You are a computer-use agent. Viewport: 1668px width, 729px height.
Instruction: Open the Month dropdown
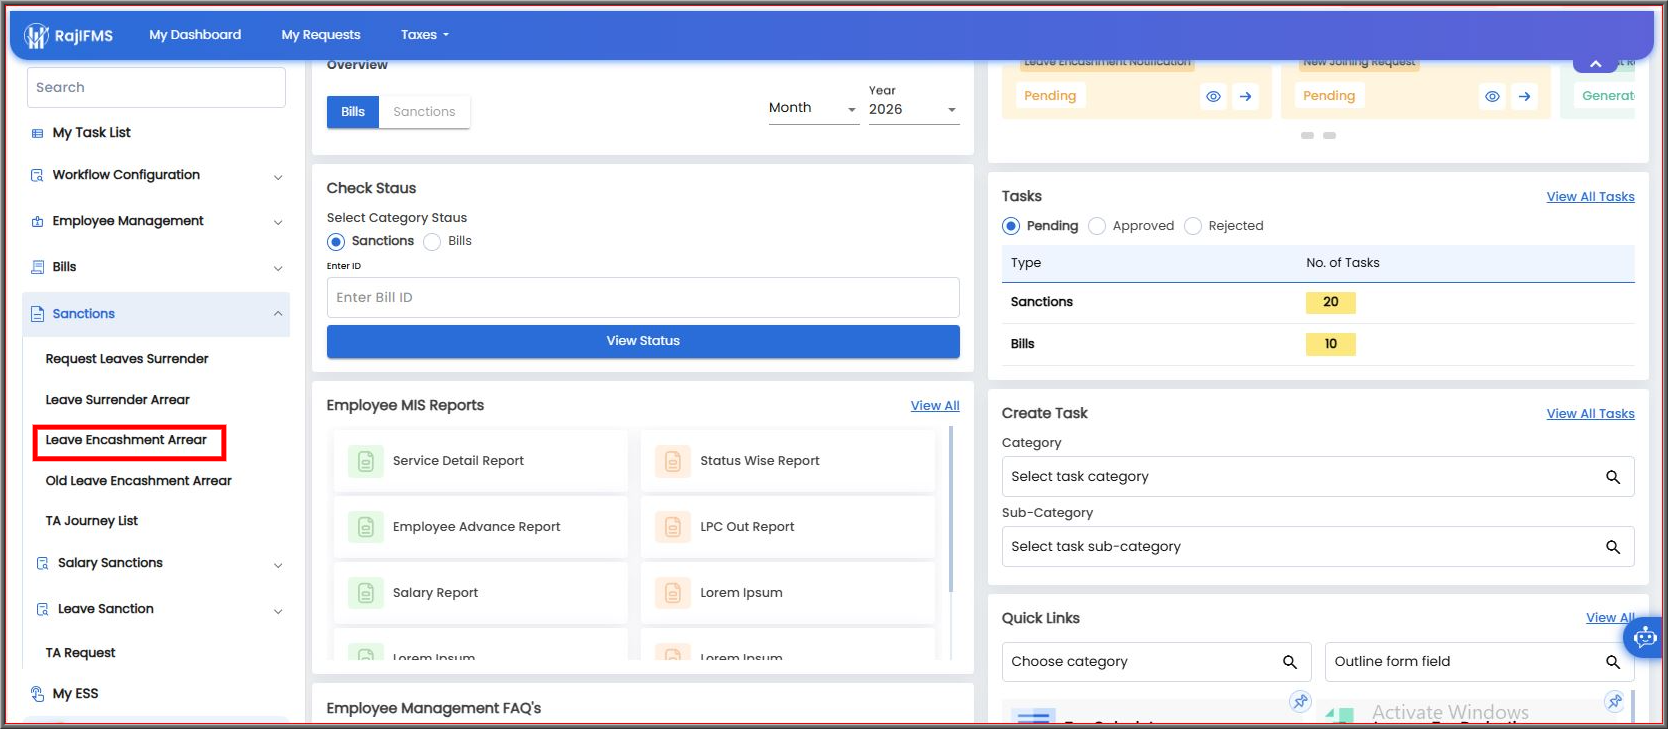point(814,109)
